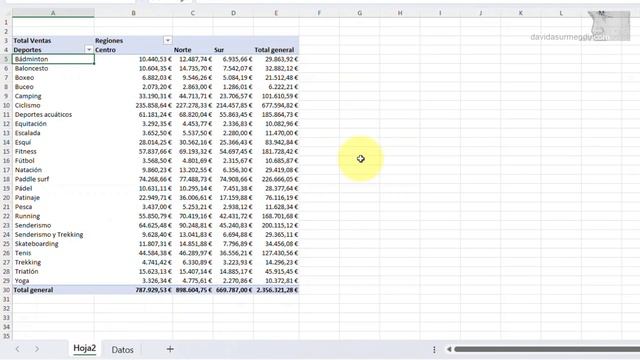This screenshot has height=360, width=640.
Task: Select the Escalada cell
Action: coord(53,133)
